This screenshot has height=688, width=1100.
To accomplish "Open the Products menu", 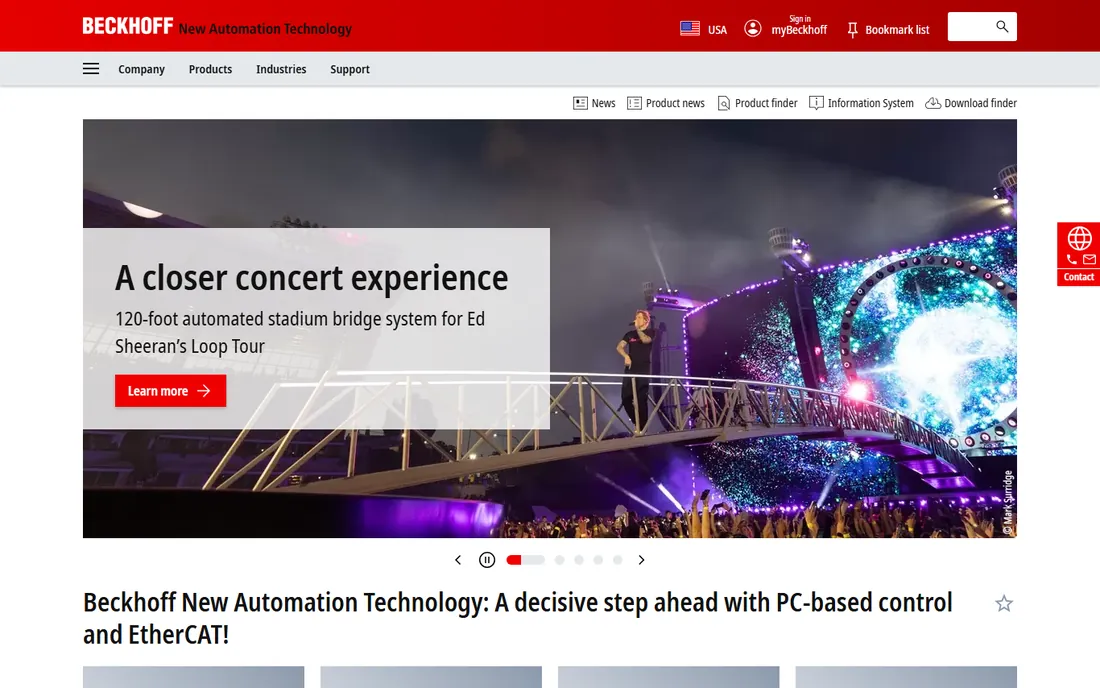I will click(x=210, y=69).
